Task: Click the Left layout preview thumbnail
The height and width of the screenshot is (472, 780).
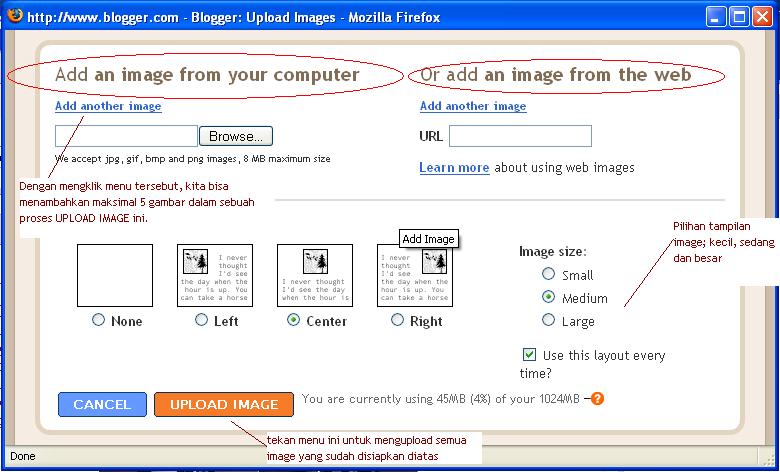Action: point(215,276)
